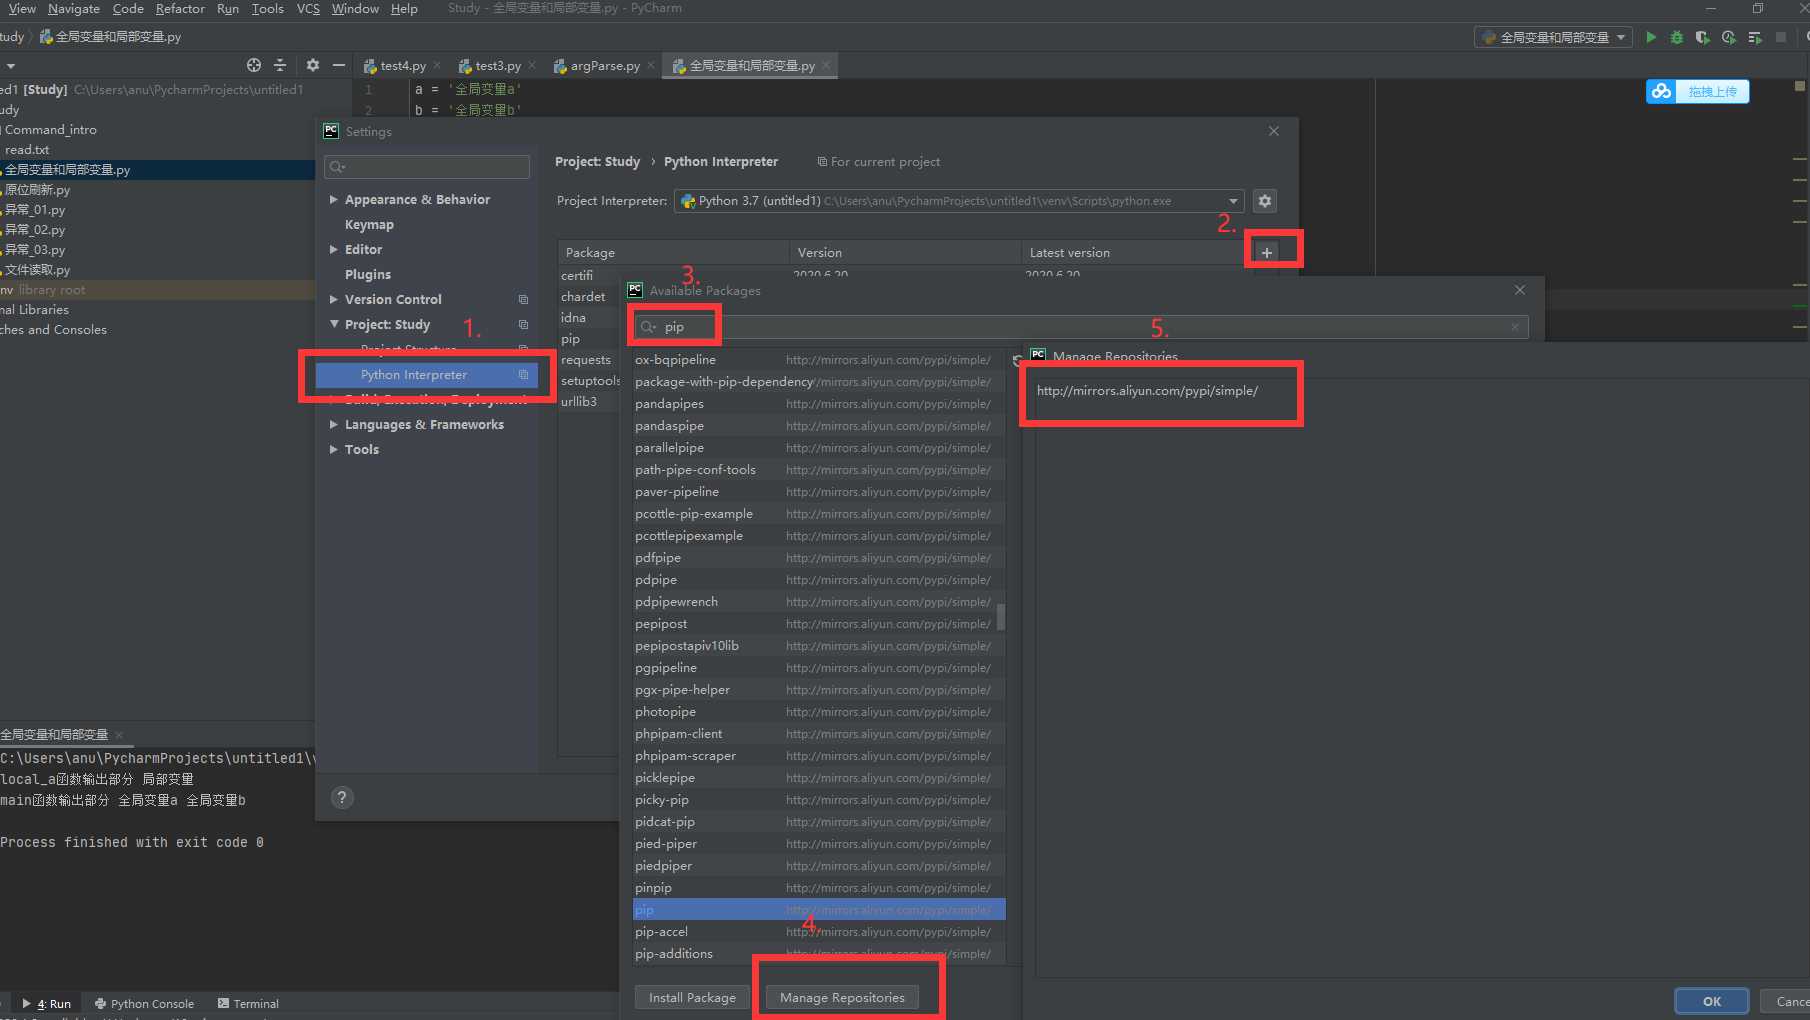Close the Settings dialog
This screenshot has width=1810, height=1020.
[1274, 131]
